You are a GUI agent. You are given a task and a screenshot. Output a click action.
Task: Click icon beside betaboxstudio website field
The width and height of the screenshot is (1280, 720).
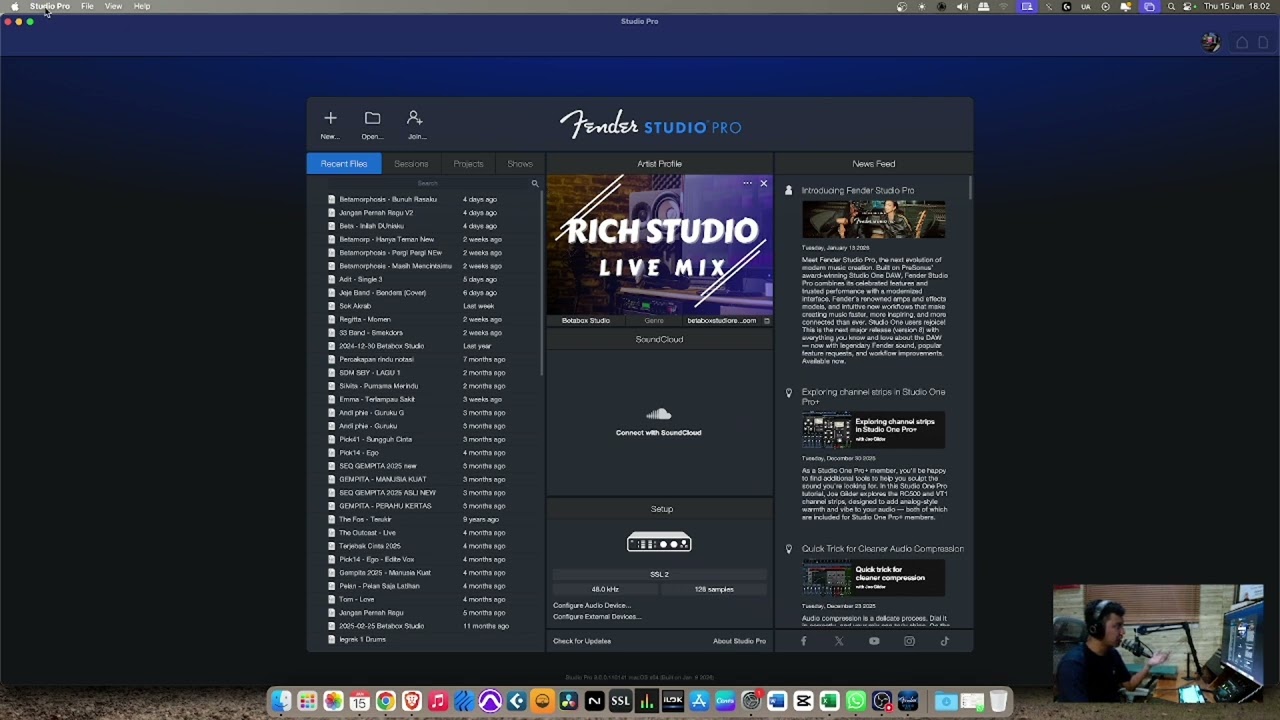pos(767,321)
